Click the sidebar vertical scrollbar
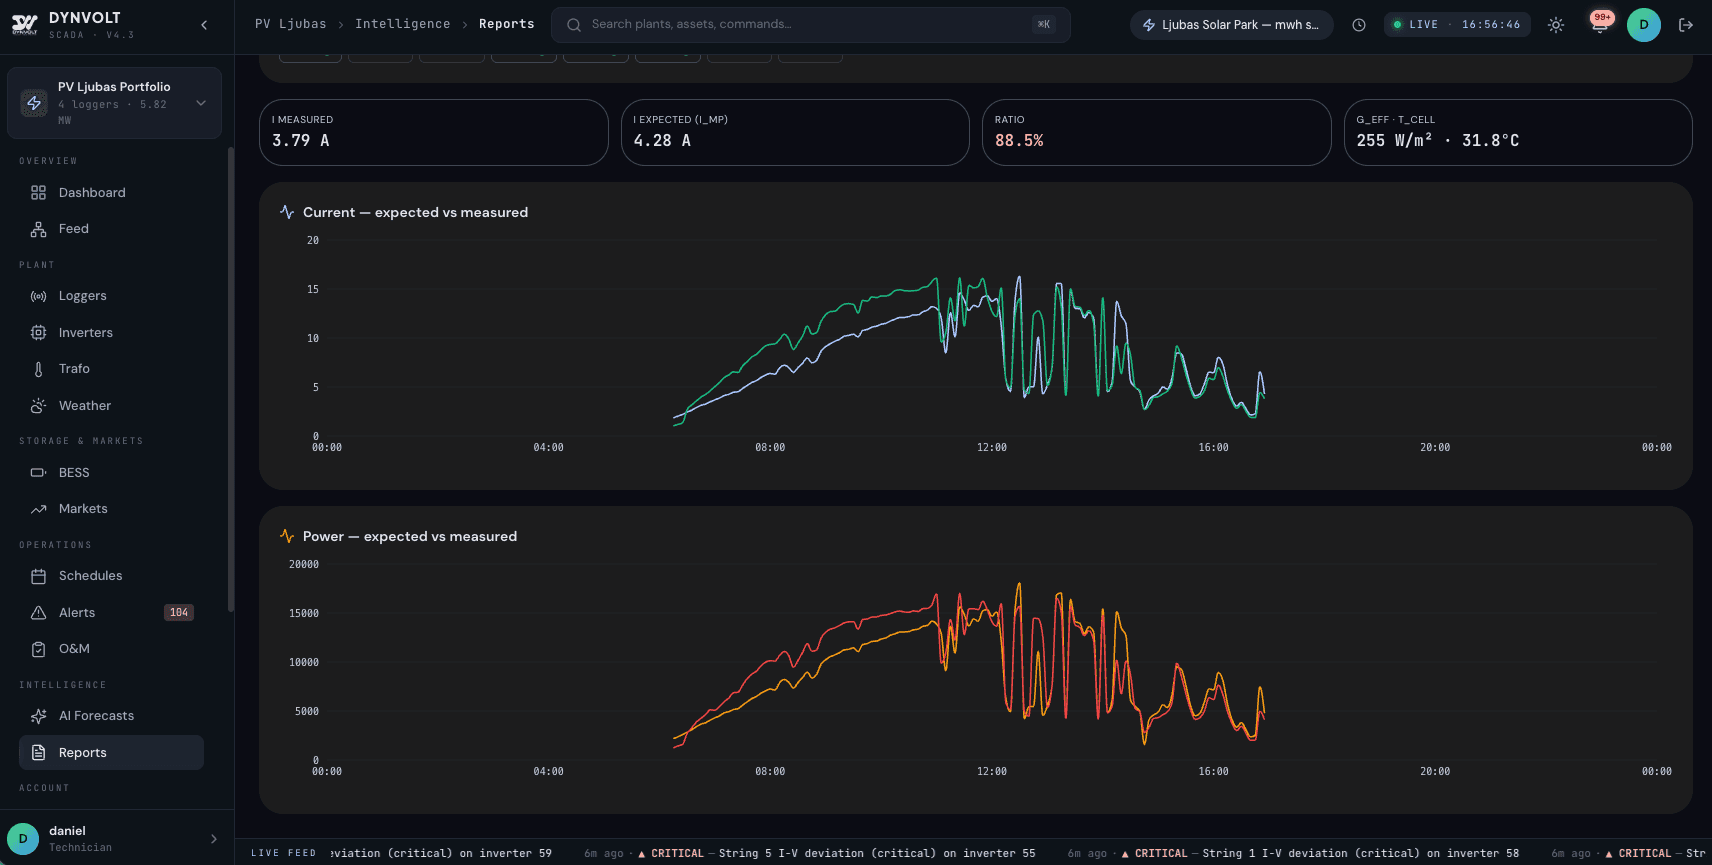1712x865 pixels. click(231, 379)
